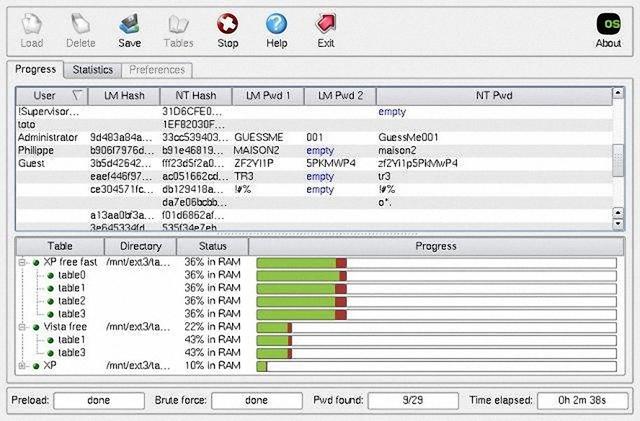Select the Administrator row
640x421 pixels.
click(x=314, y=137)
